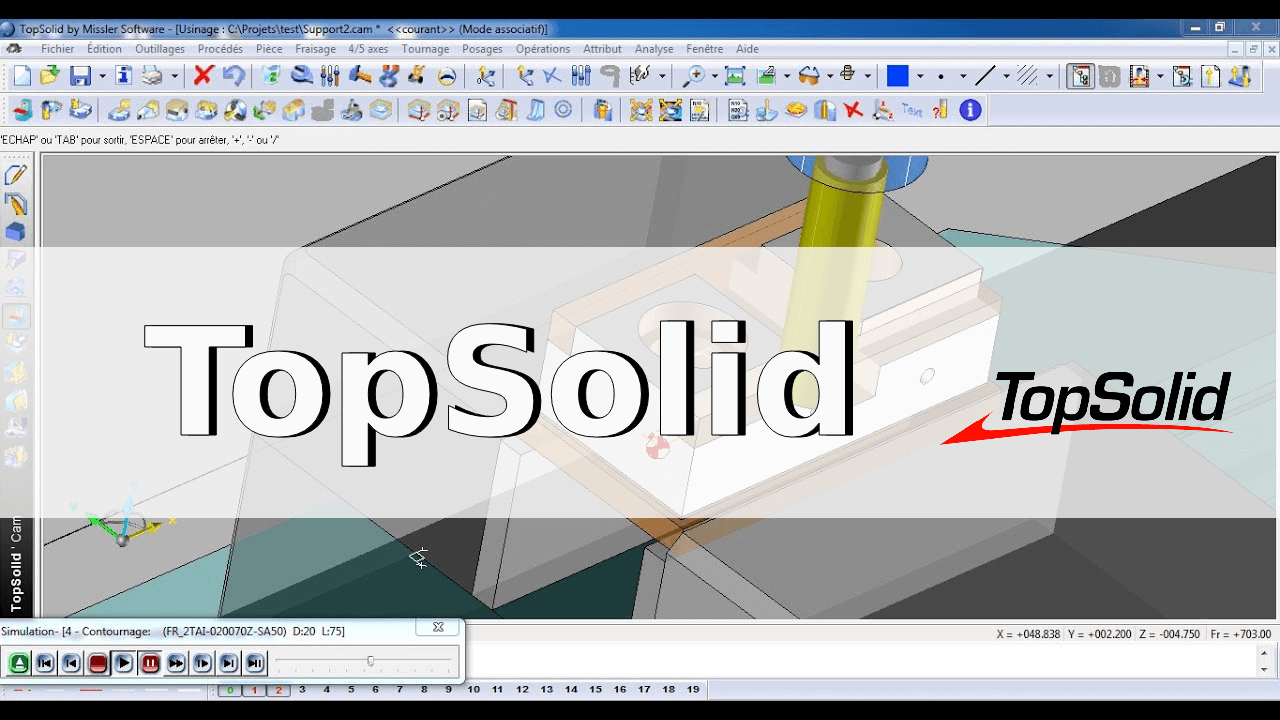Open the line style dropdown arrow

click(x=1006, y=77)
